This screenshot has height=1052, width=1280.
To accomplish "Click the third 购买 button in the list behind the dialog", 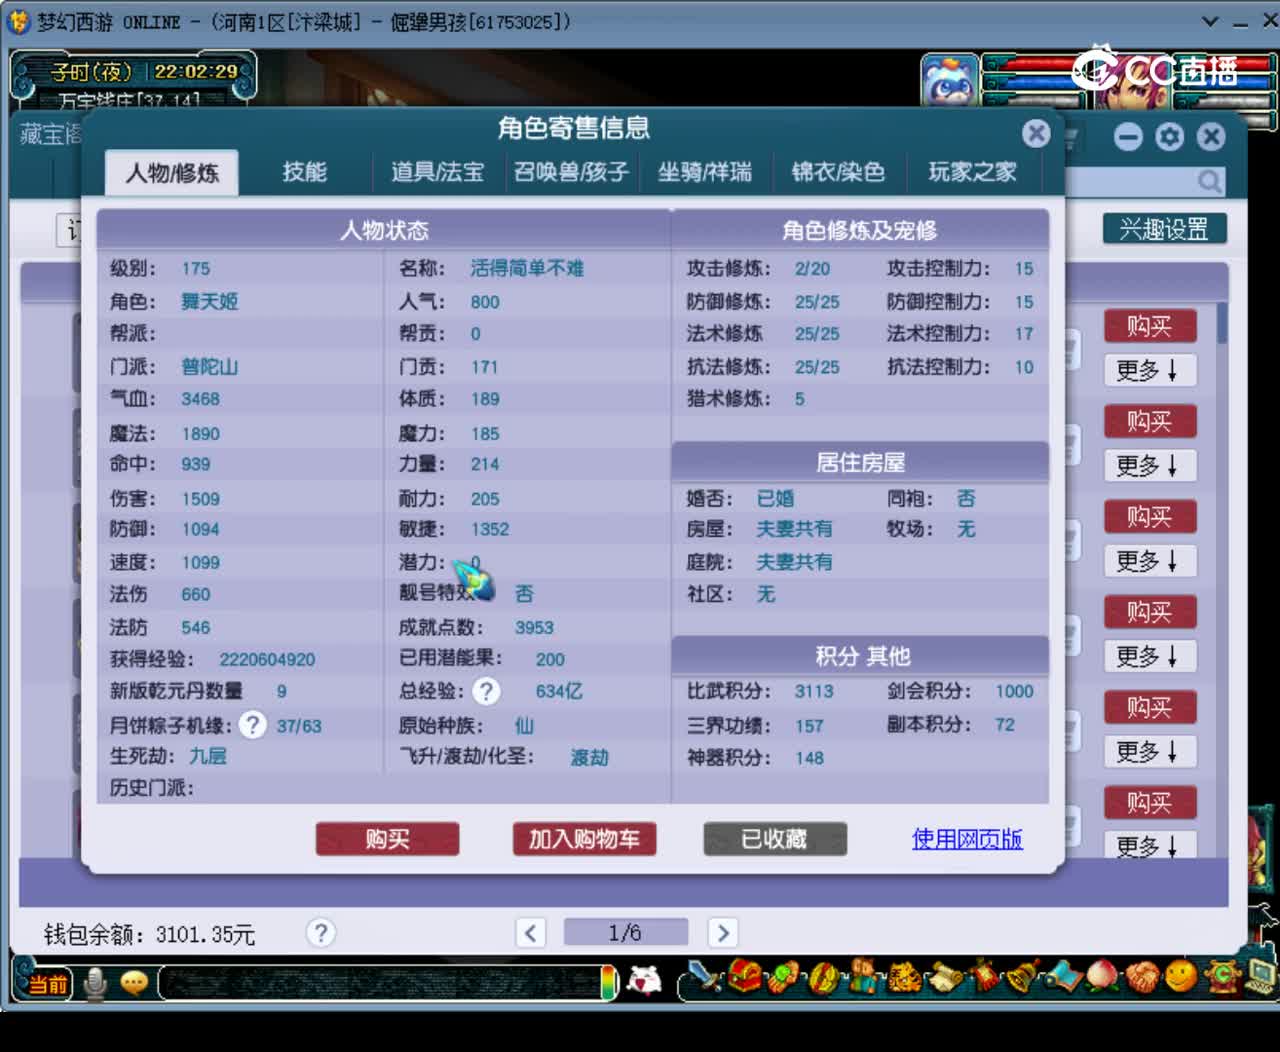I will pos(1149,517).
